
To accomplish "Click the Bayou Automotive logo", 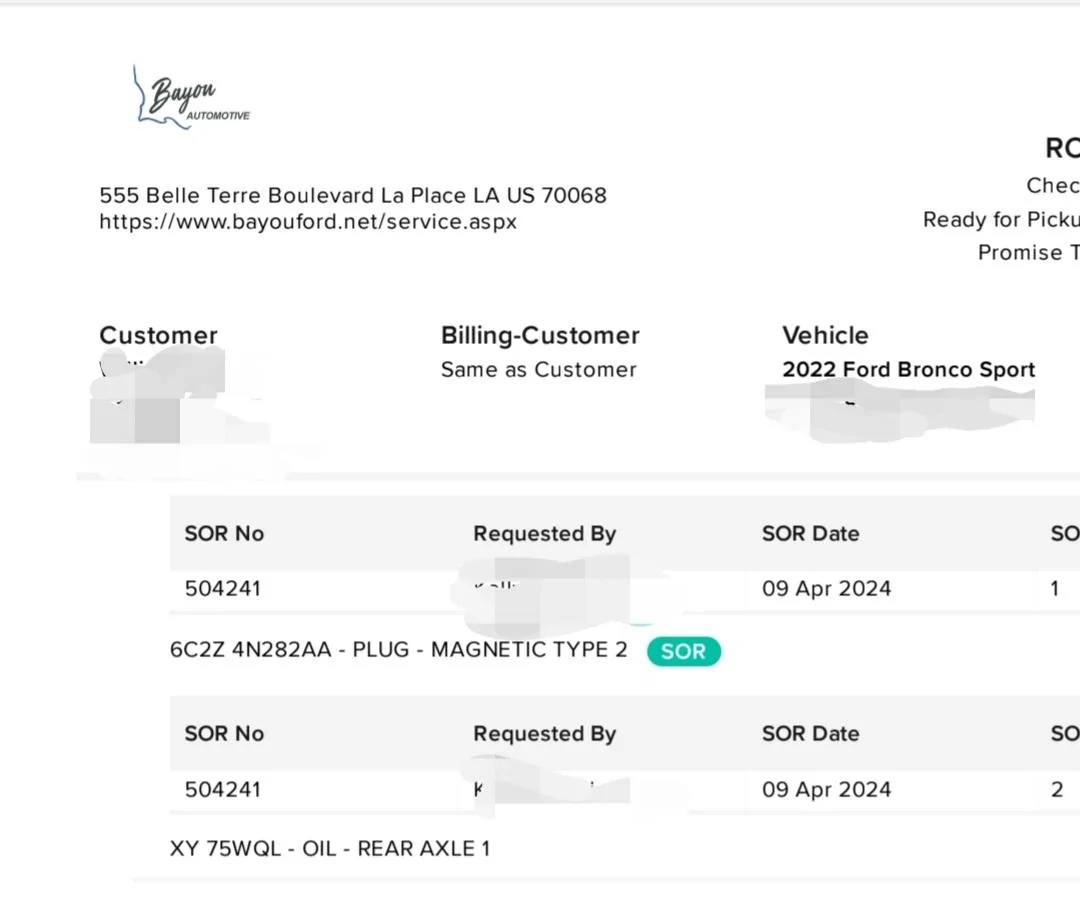I will (x=191, y=98).
